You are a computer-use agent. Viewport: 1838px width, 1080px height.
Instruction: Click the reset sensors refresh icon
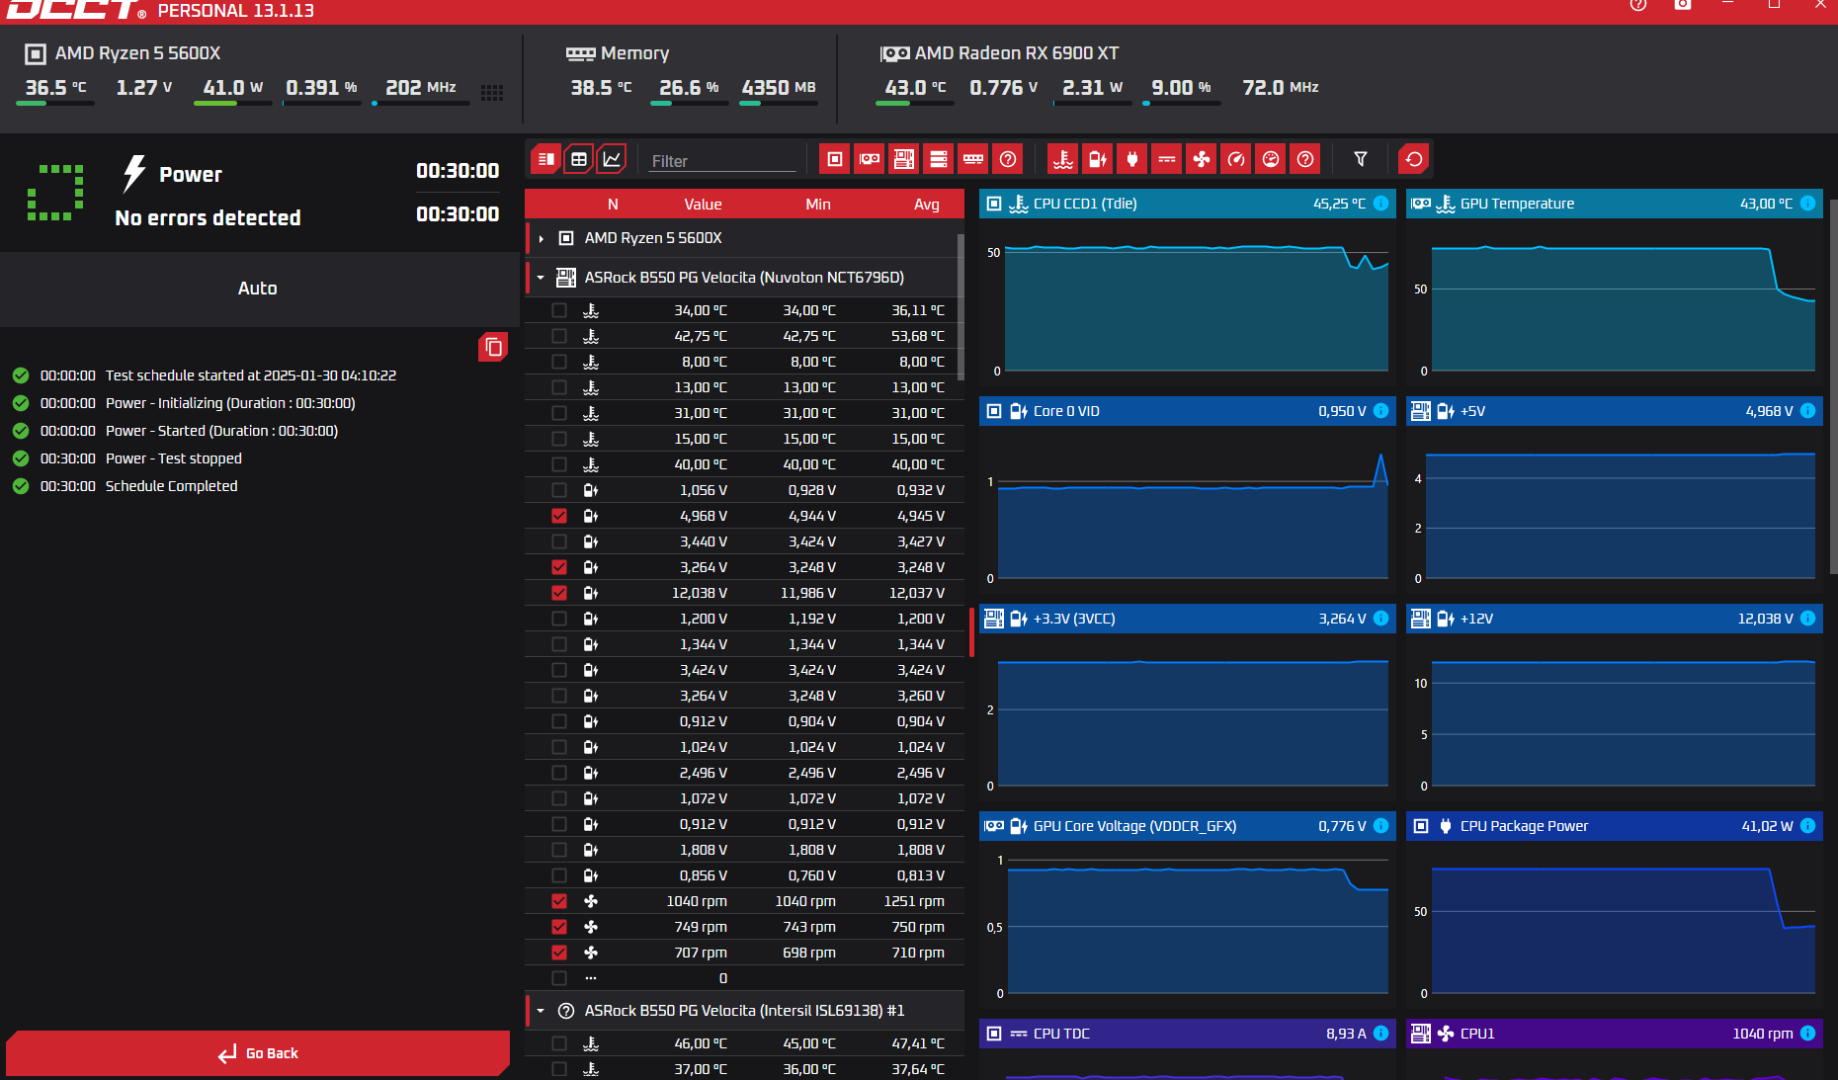click(1414, 159)
